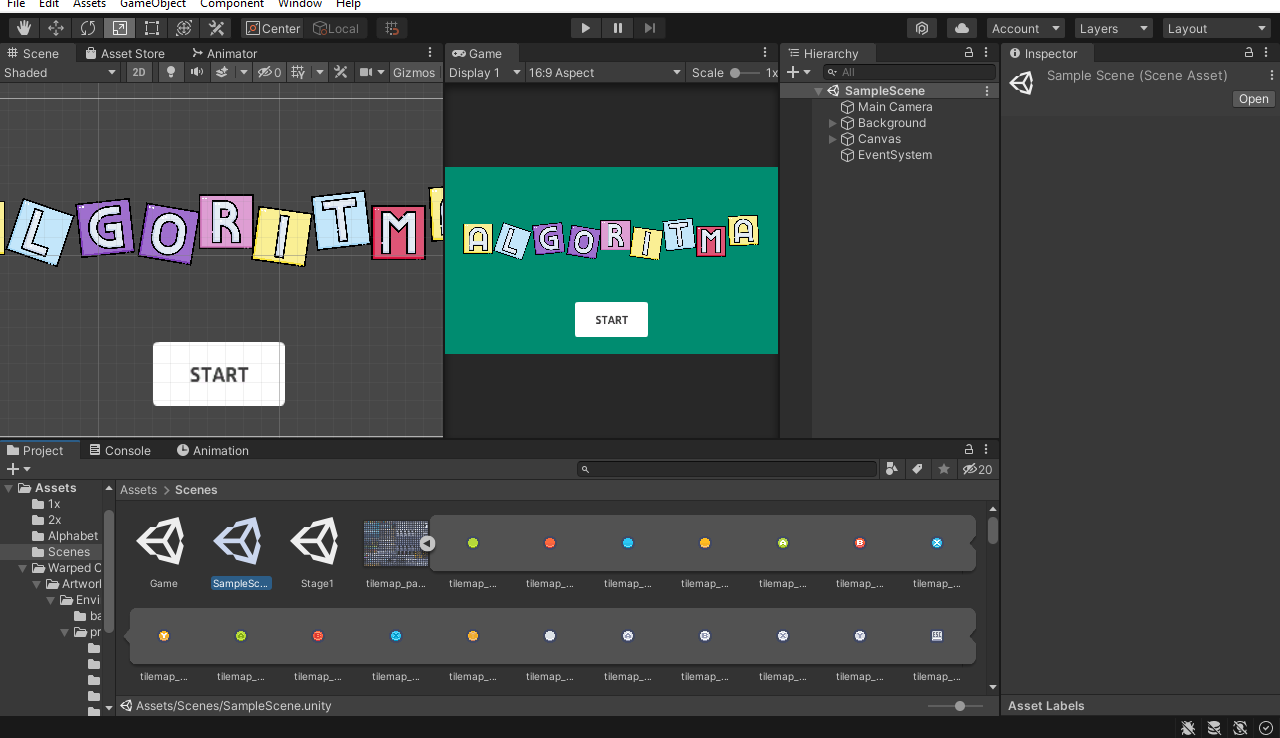Viewport: 1280px width, 738px height.
Task: Toggle scene audio with the speaker icon
Action: (x=197, y=72)
